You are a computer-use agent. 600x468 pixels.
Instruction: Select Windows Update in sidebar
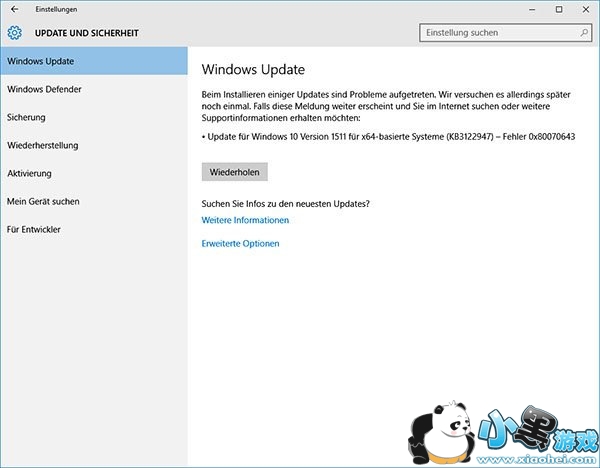pos(94,61)
